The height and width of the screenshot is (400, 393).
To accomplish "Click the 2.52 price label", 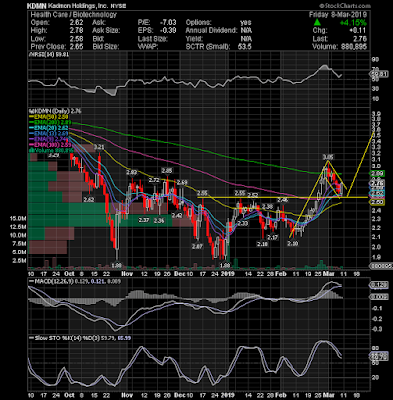I will (252, 194).
